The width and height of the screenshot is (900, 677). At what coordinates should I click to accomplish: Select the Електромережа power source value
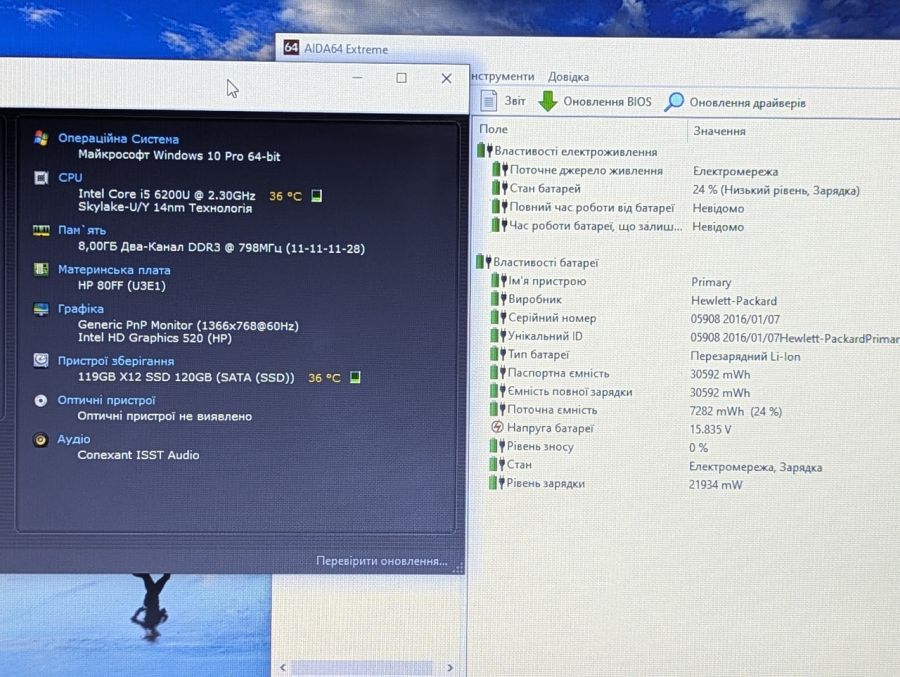[735, 171]
